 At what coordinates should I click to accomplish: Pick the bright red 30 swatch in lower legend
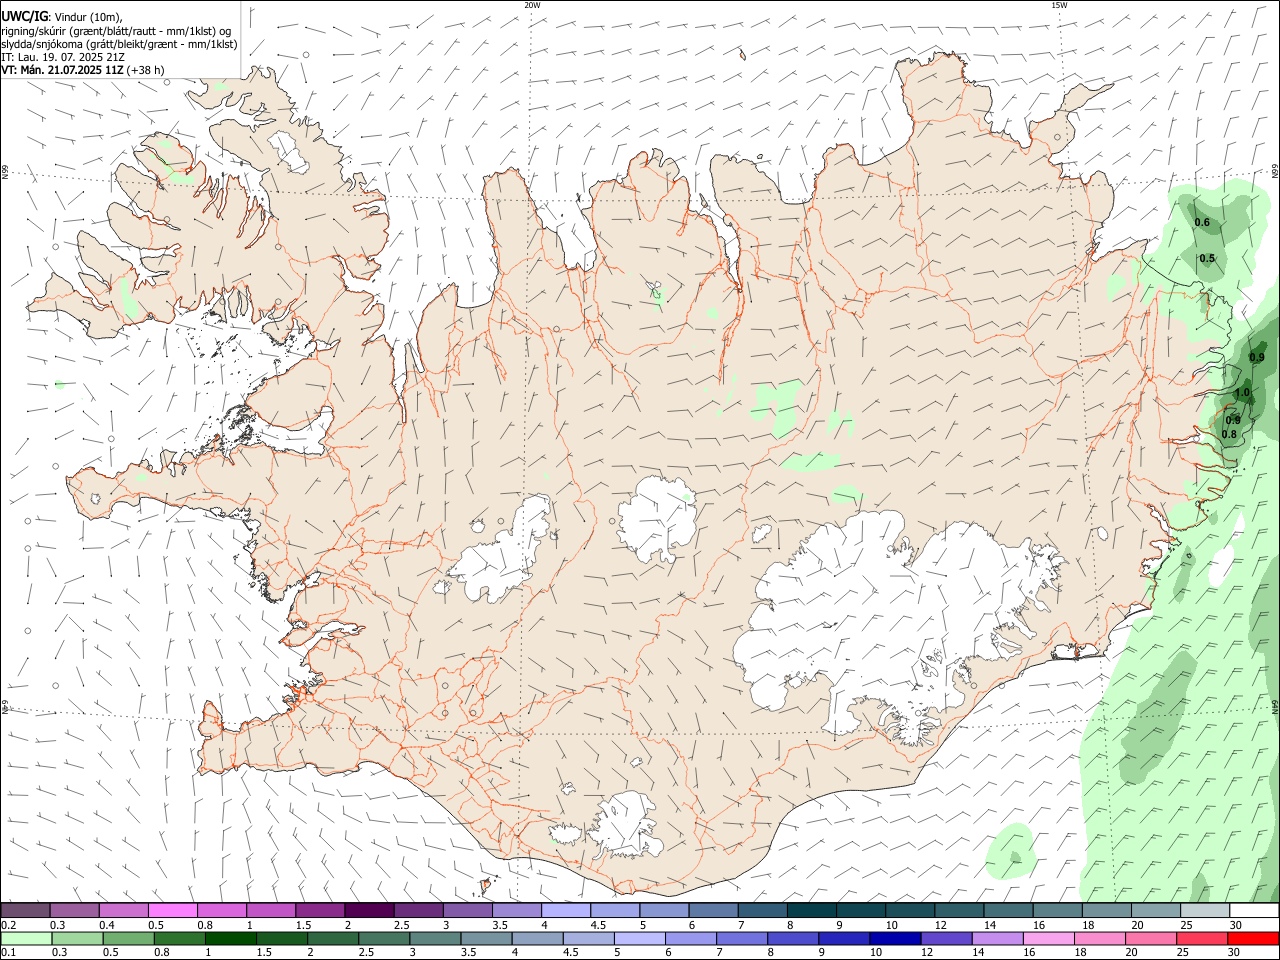[x=1254, y=939]
